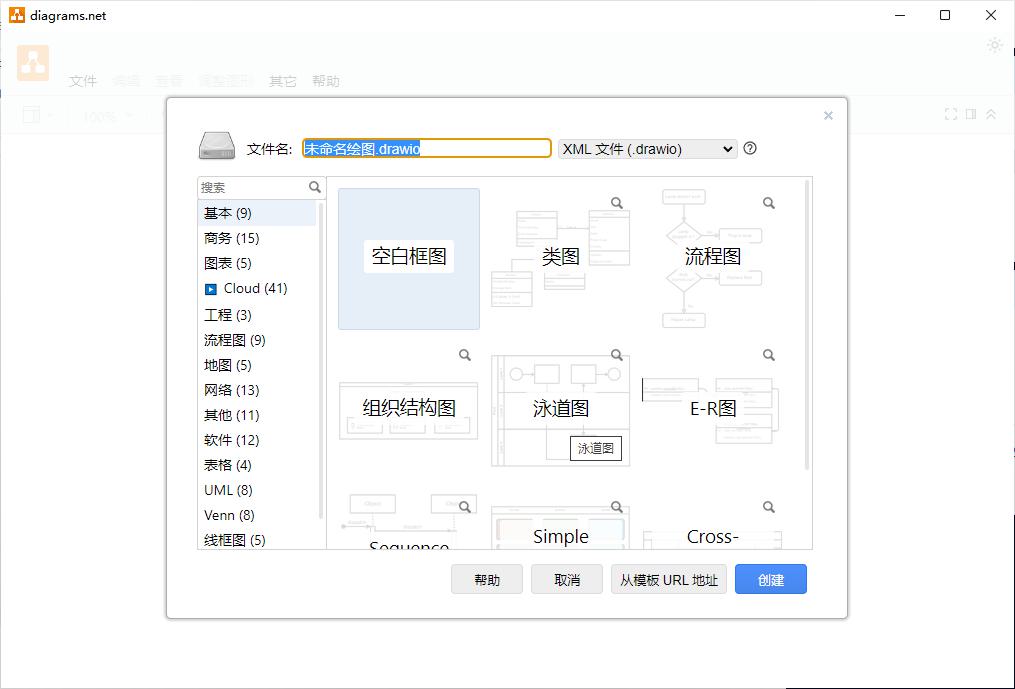The width and height of the screenshot is (1015, 689).
Task: Select the 地图 (5) category
Action: tap(257, 365)
